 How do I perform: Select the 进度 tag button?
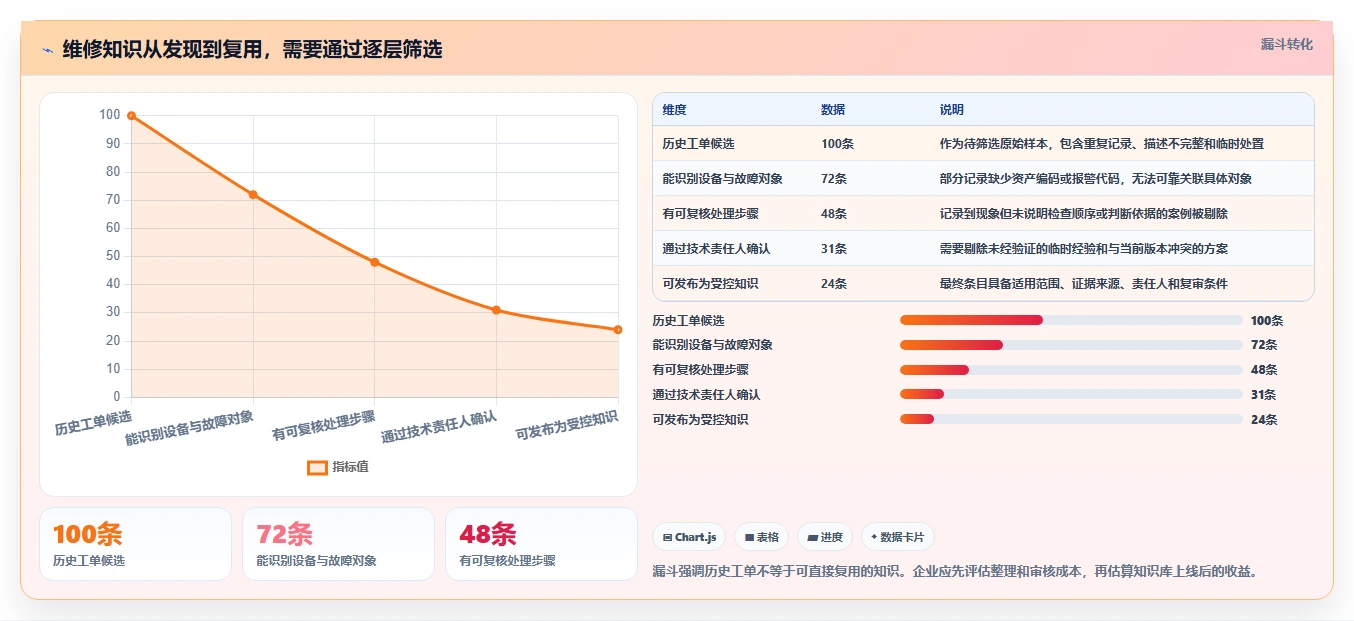point(825,537)
